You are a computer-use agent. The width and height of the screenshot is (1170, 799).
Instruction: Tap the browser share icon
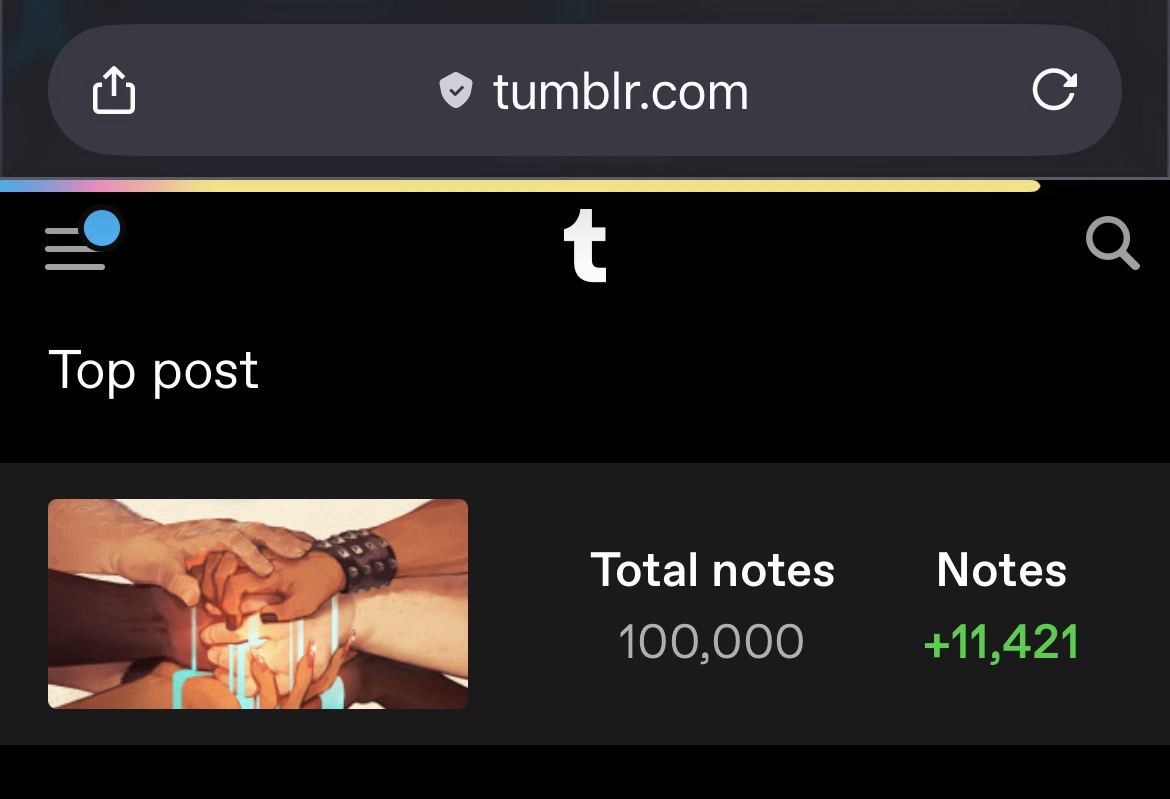point(113,90)
